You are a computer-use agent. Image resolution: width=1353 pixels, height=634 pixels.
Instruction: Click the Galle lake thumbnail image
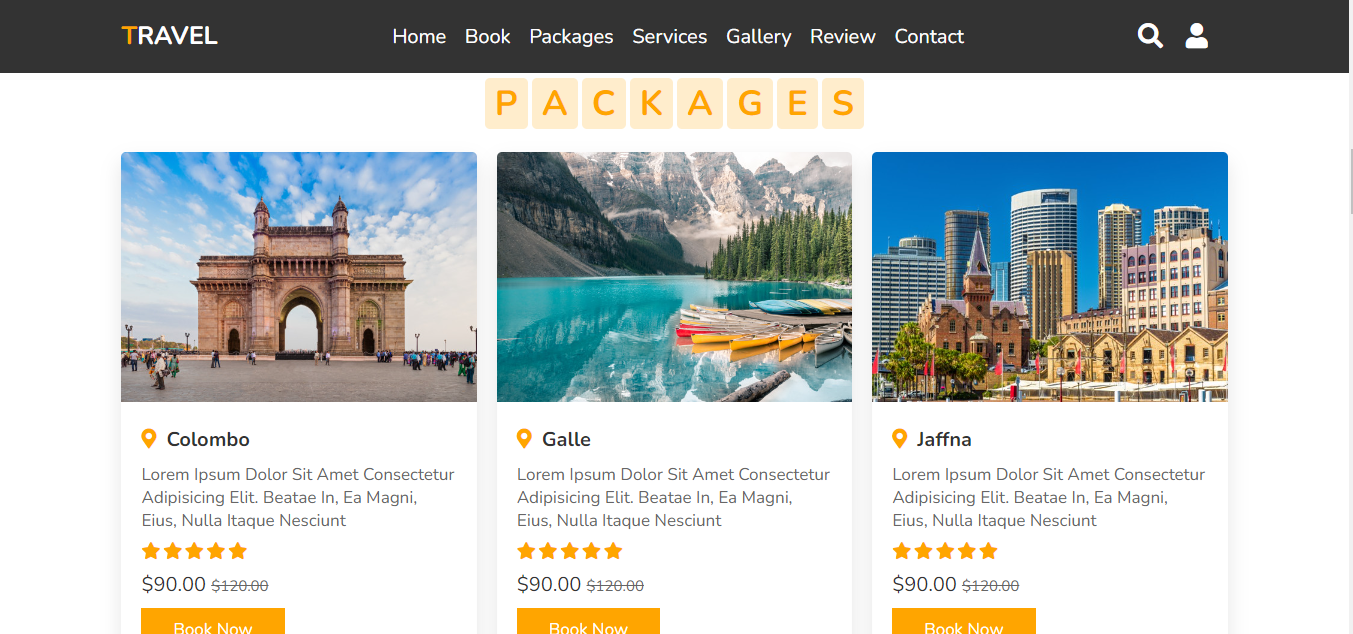point(674,276)
